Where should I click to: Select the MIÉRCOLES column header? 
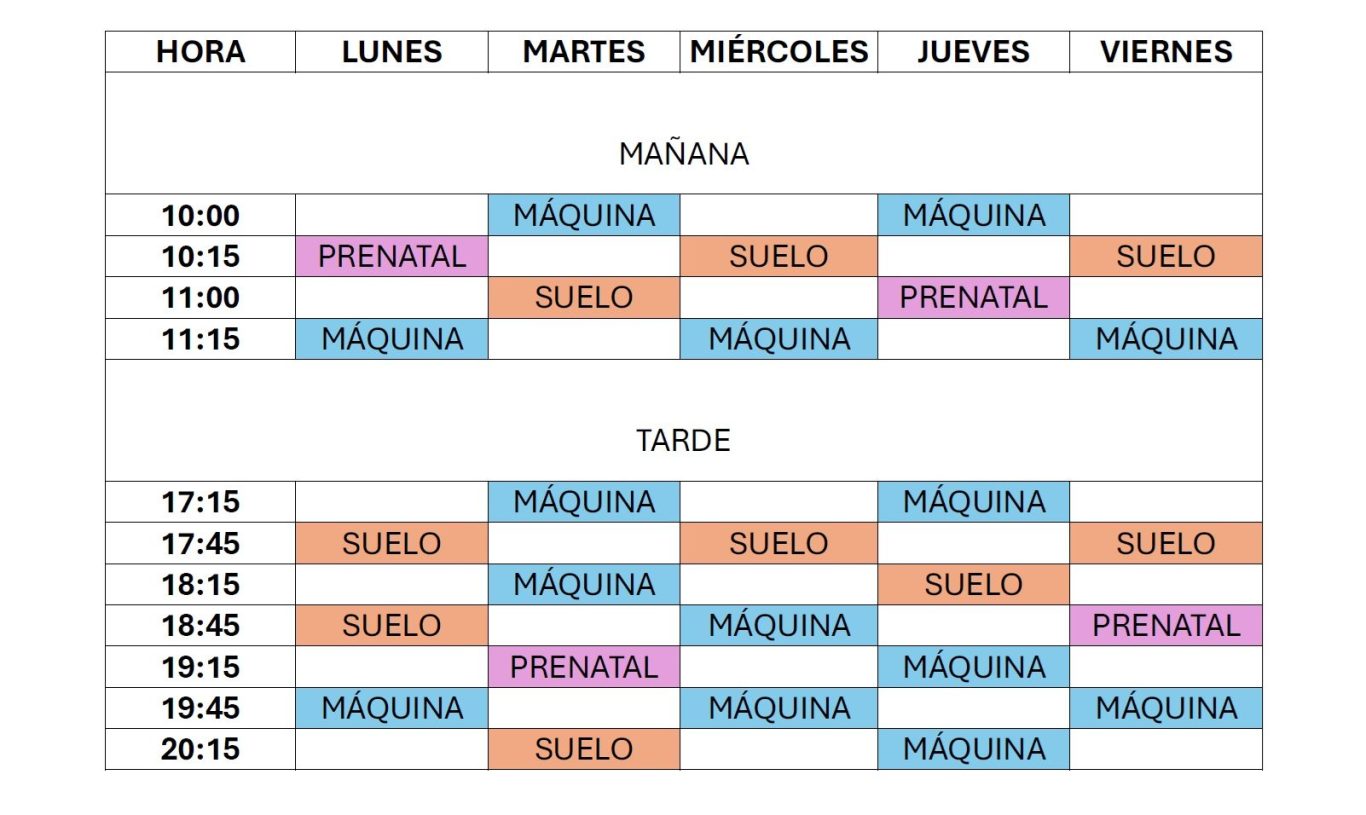tap(779, 52)
